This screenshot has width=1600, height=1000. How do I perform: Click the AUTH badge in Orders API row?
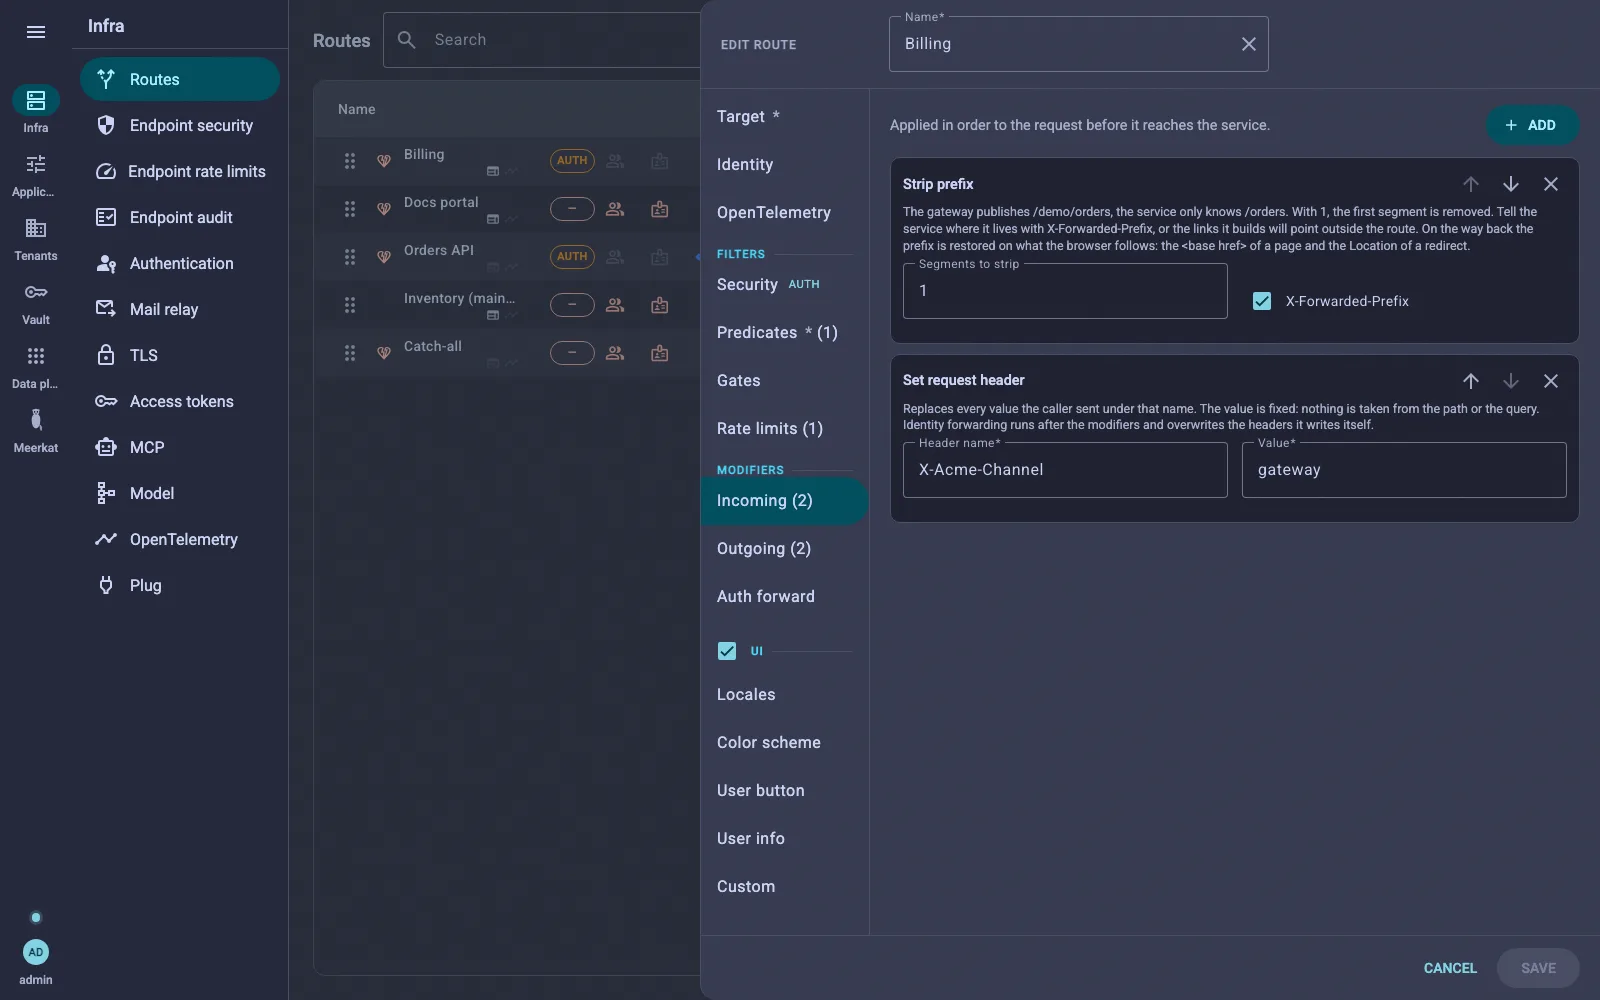[x=572, y=257]
